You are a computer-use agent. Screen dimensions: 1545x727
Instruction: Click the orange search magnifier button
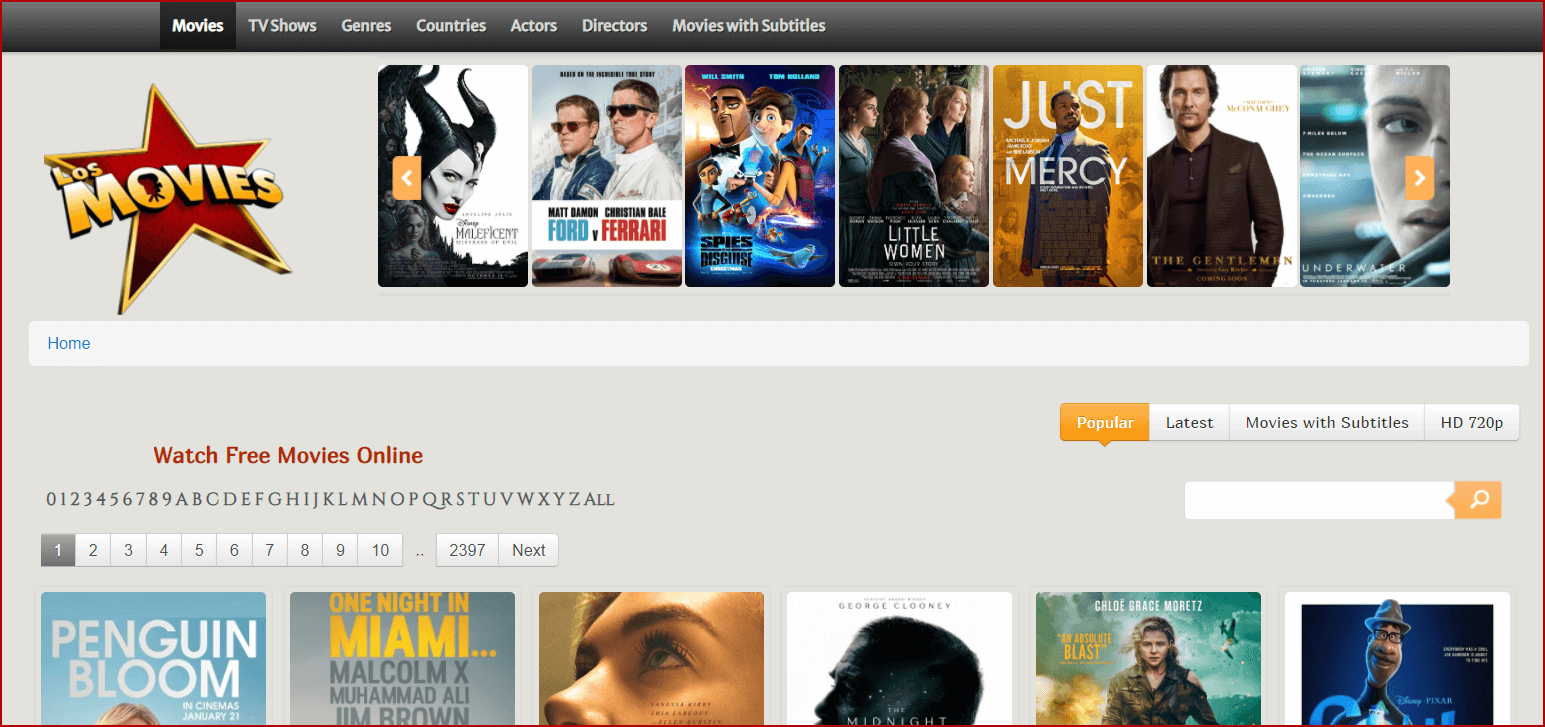coord(1478,500)
